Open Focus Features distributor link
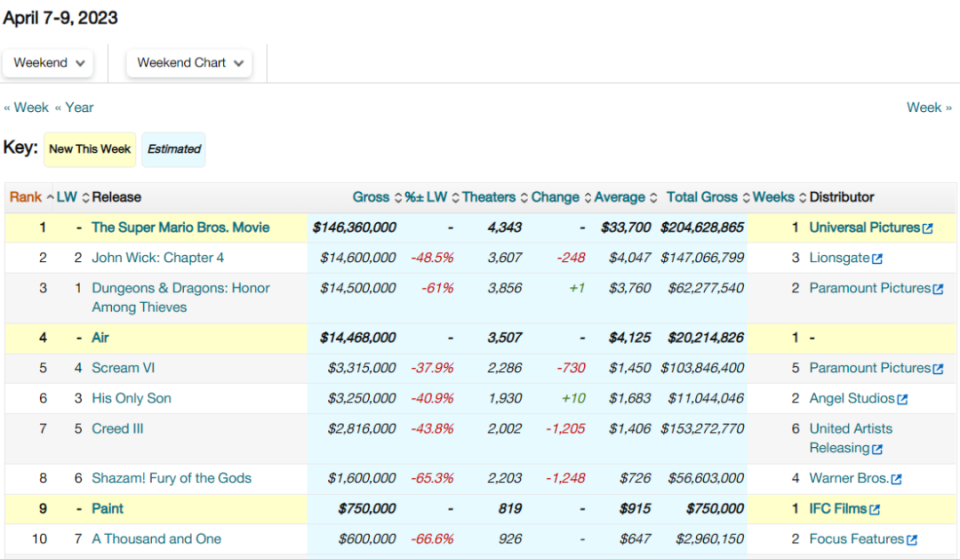 [857, 539]
